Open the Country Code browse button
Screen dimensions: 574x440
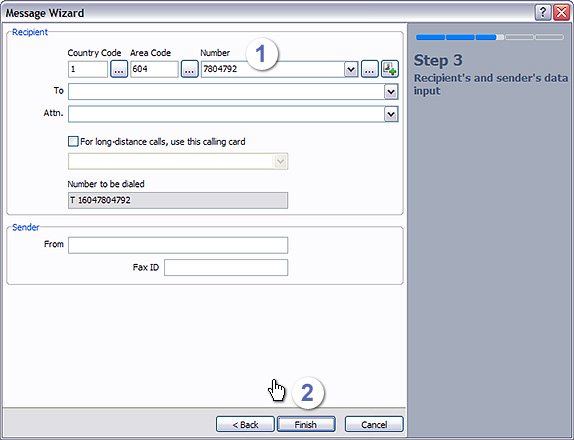point(119,69)
